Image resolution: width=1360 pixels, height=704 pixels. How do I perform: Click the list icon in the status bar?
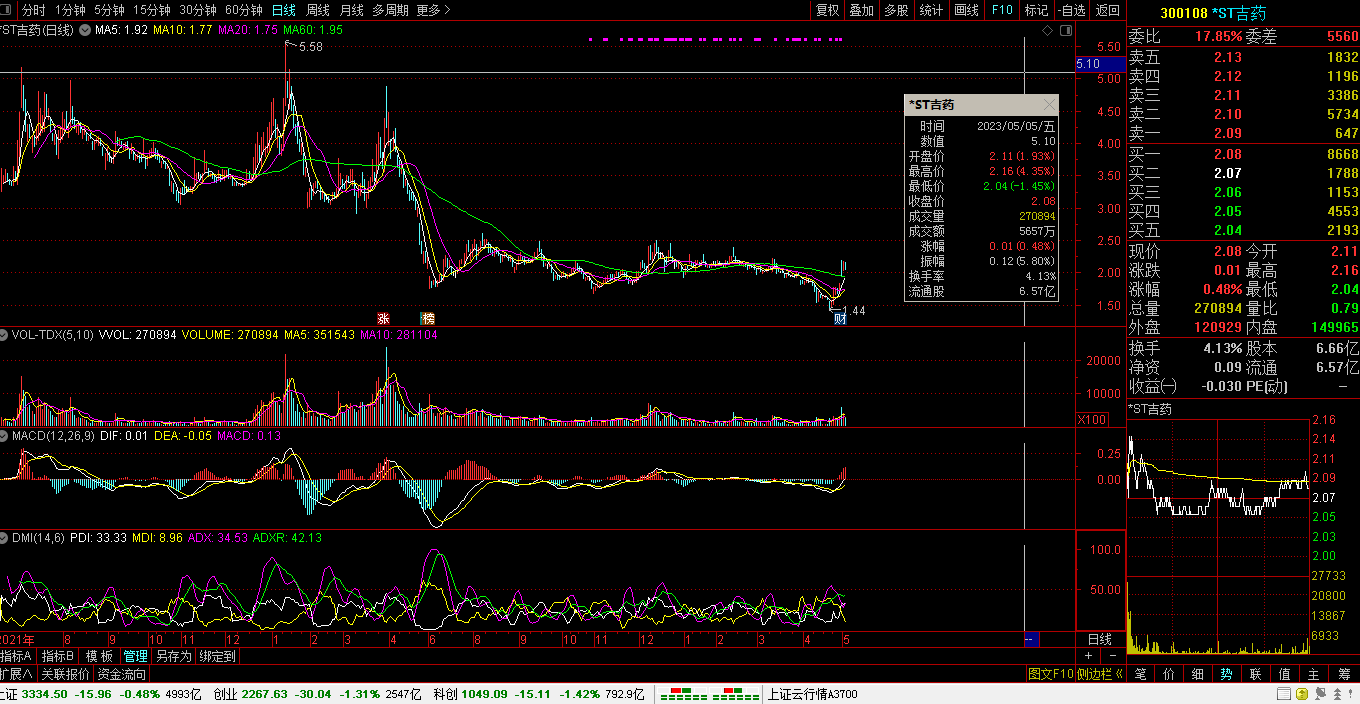pos(1284,693)
